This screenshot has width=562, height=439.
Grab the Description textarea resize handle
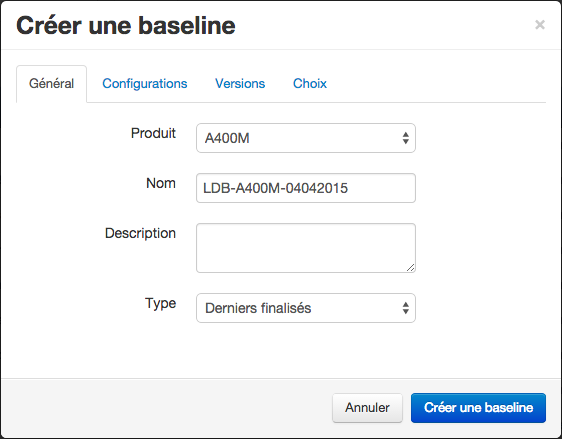point(411,268)
